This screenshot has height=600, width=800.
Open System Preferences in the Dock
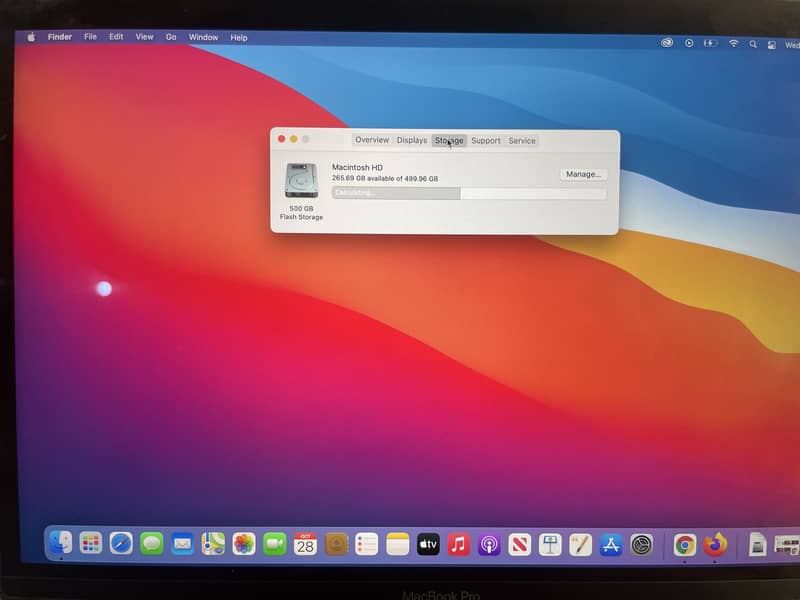point(642,545)
